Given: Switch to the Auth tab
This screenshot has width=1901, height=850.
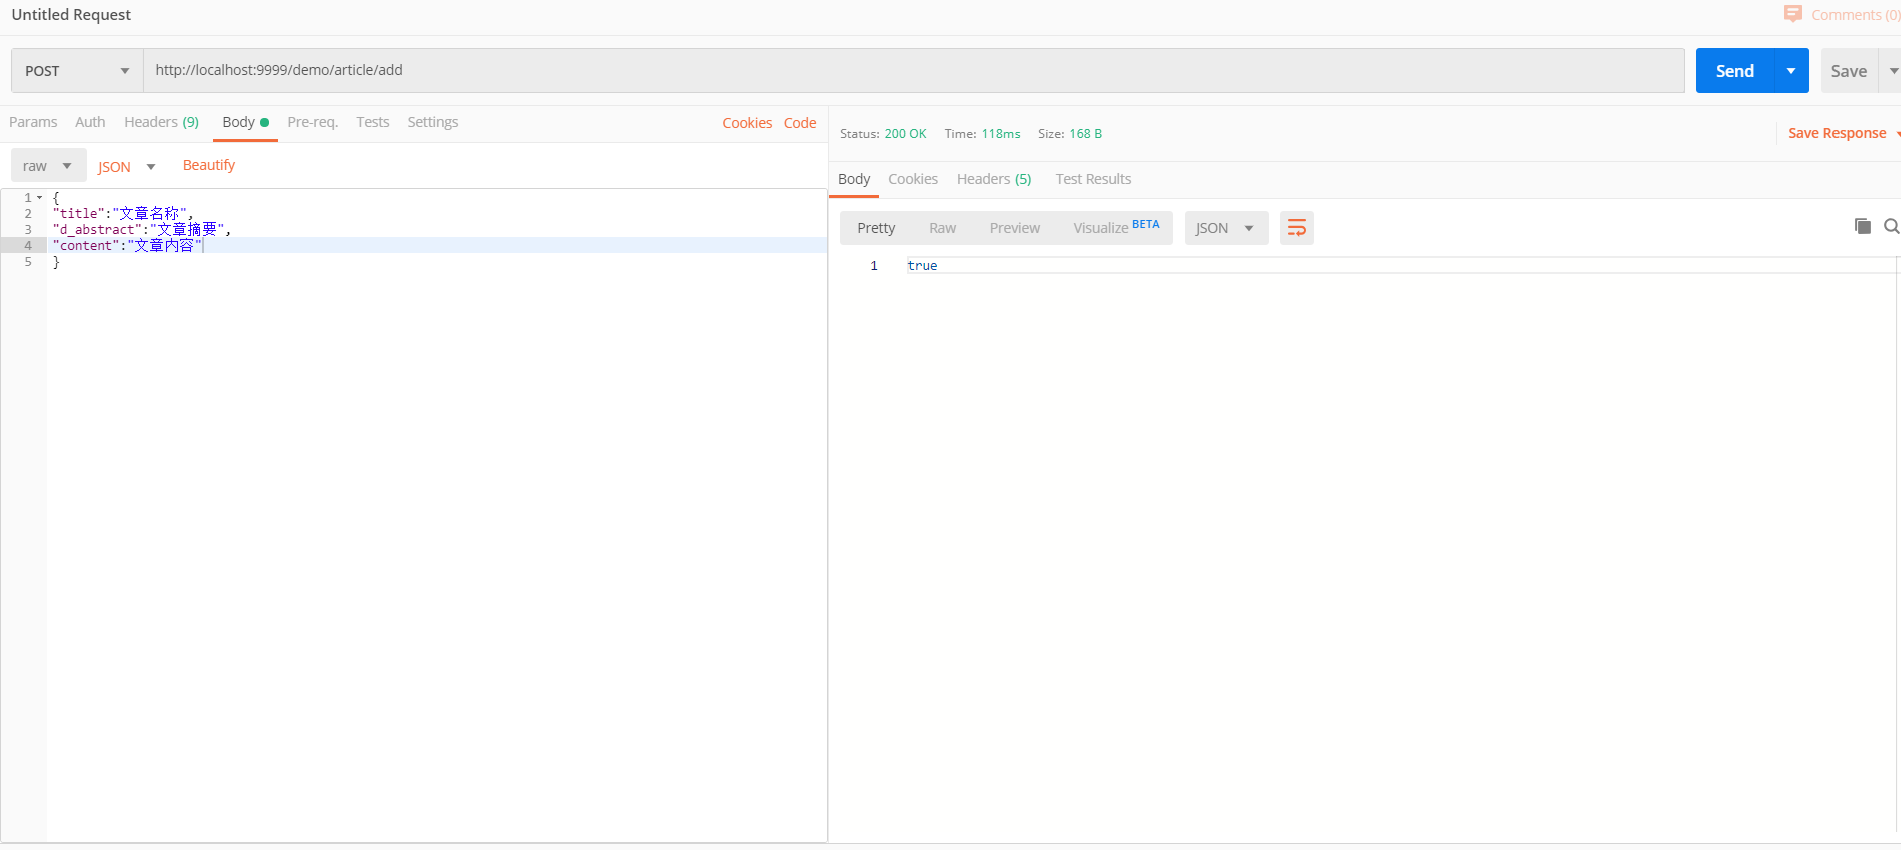Looking at the screenshot, I should (x=90, y=122).
